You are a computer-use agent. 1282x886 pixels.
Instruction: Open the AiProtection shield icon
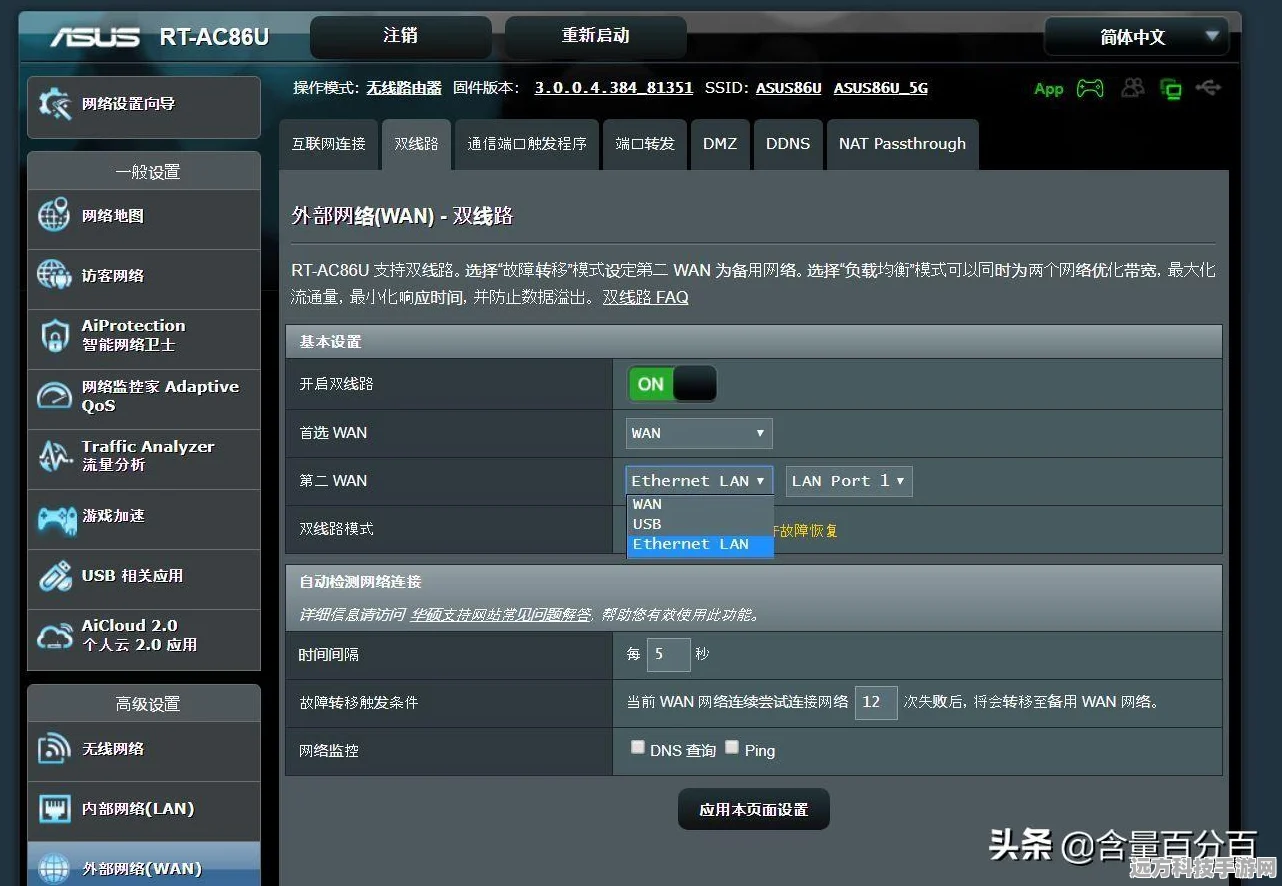[x=54, y=335]
